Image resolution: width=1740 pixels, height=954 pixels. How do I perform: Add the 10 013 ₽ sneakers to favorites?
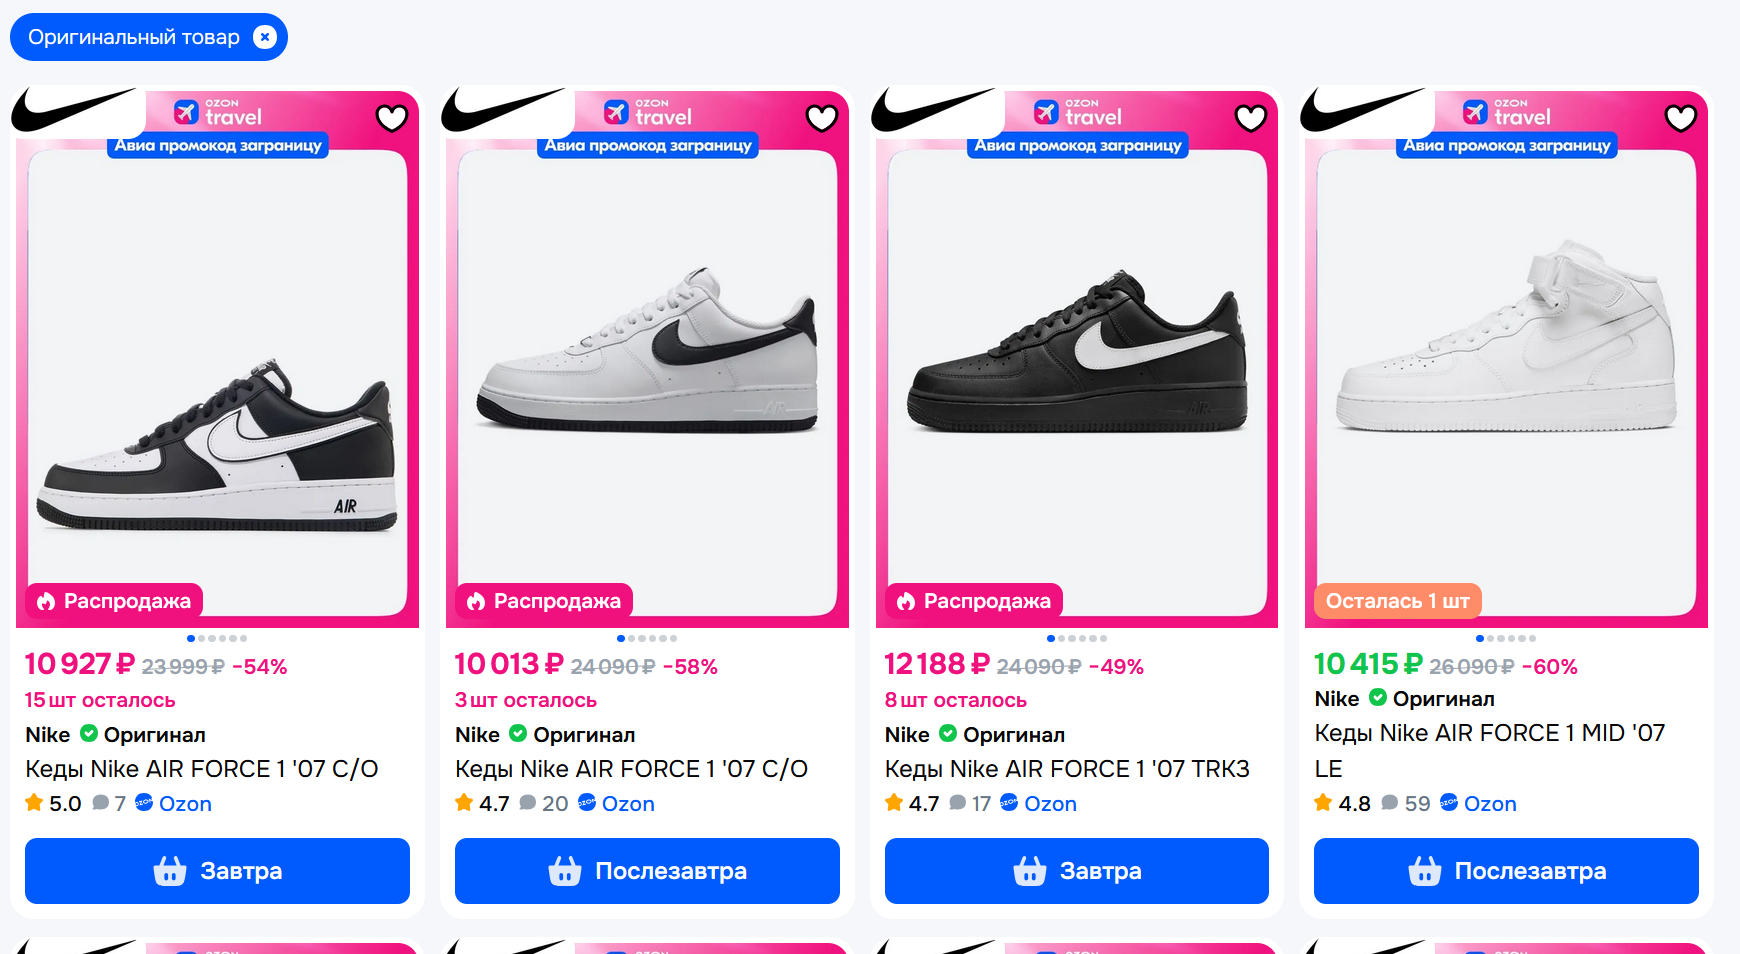point(821,118)
